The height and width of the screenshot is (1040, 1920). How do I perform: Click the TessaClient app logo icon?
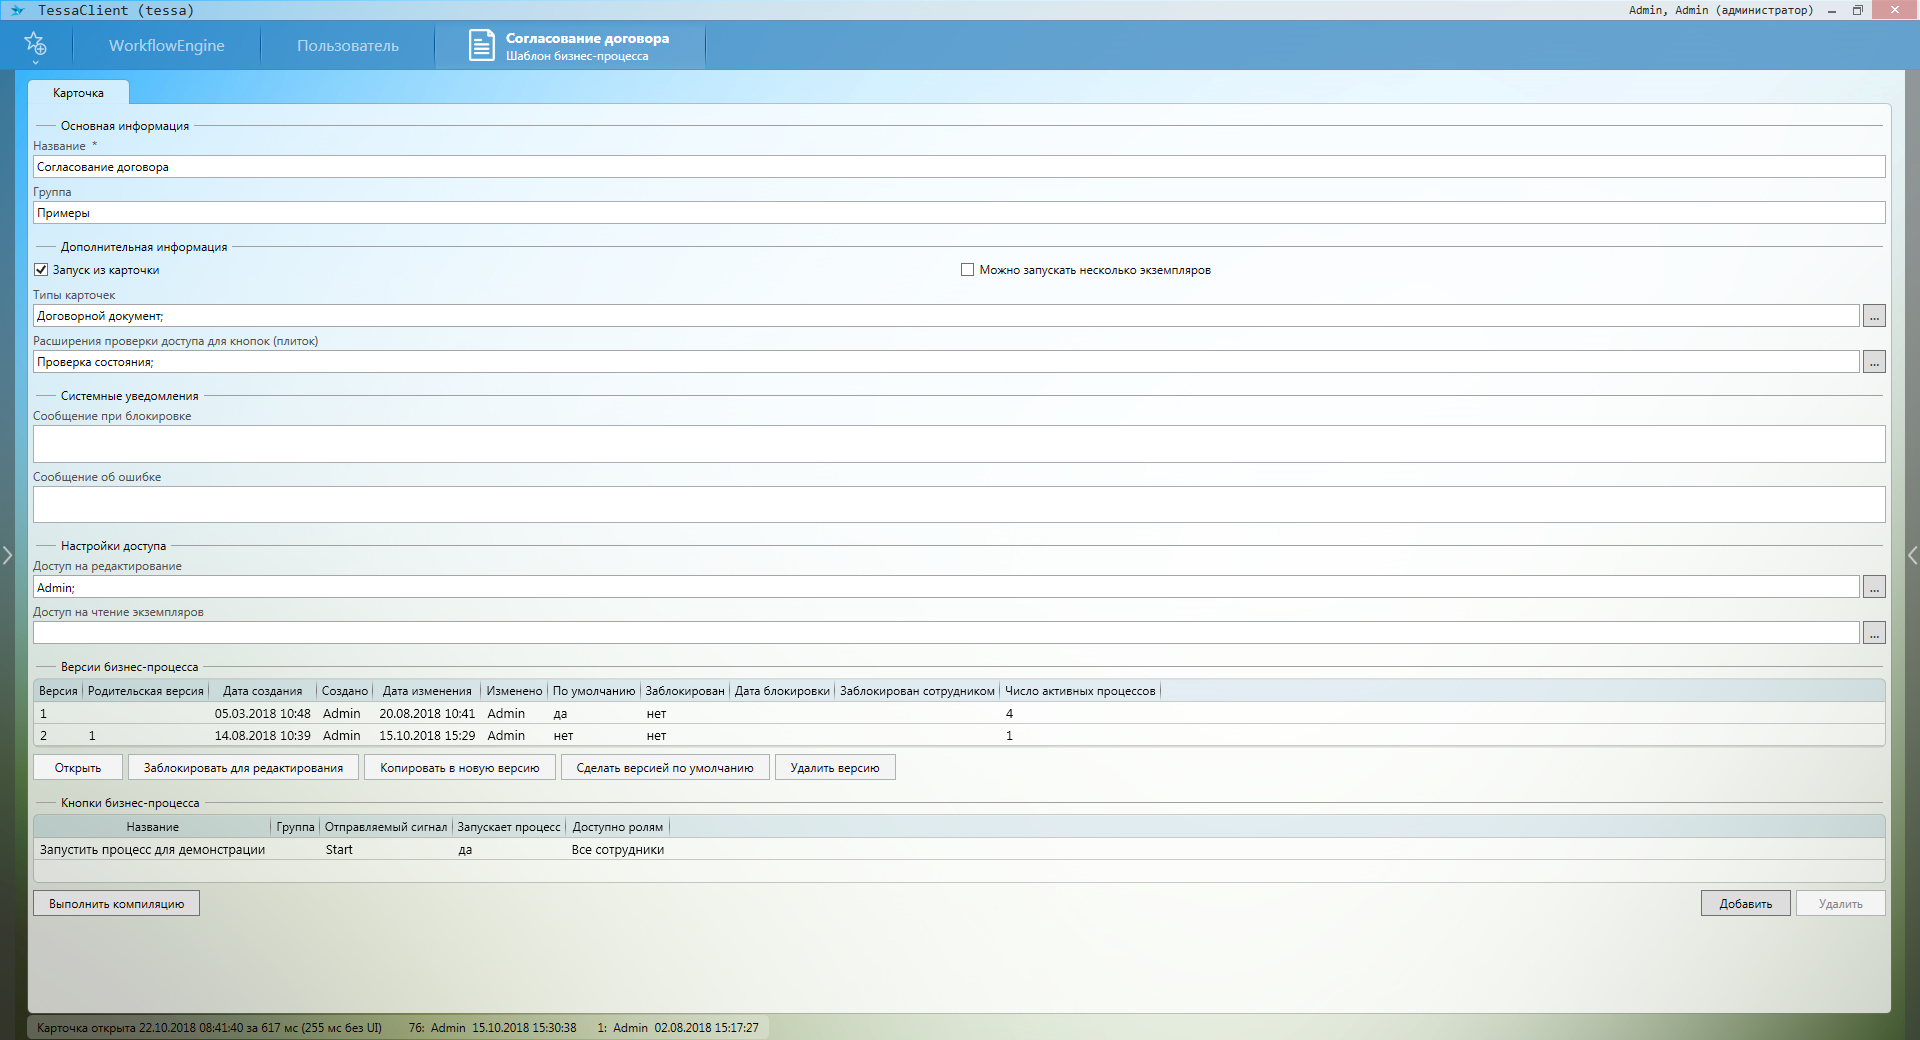tap(17, 10)
